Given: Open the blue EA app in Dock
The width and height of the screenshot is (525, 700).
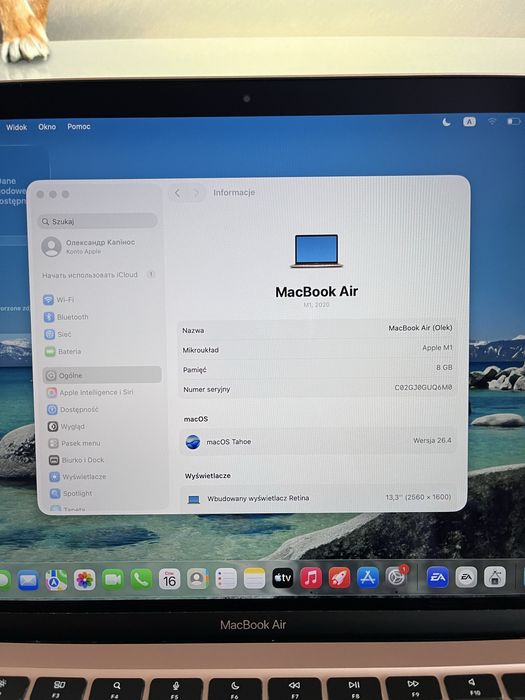Looking at the screenshot, I should coord(438,577).
